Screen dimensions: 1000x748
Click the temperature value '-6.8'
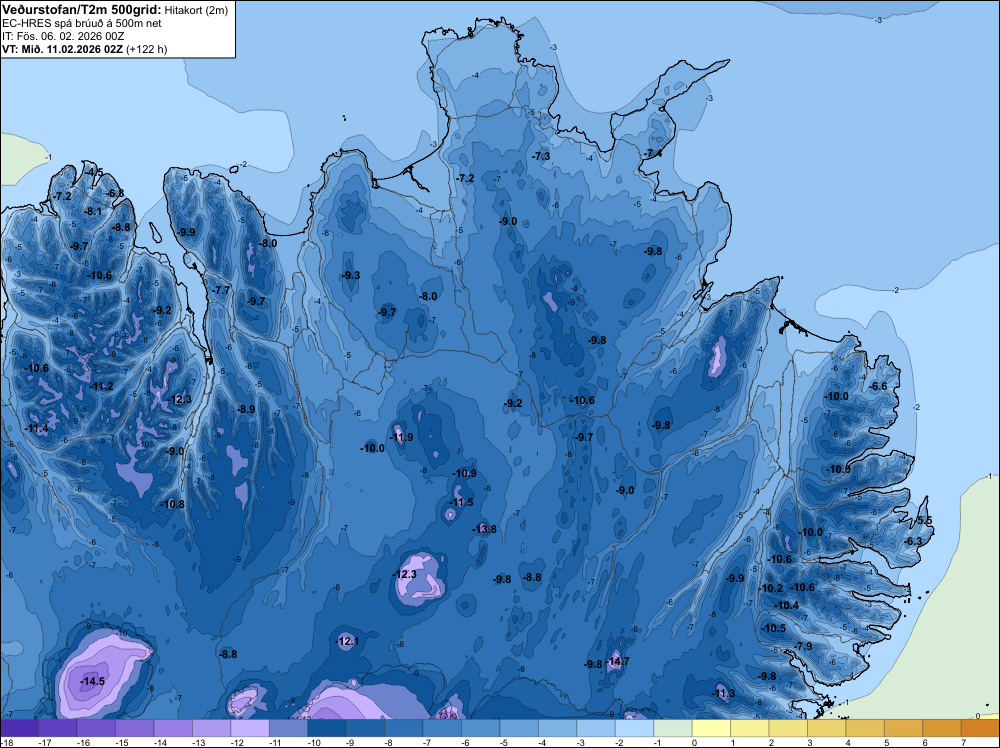(x=114, y=193)
